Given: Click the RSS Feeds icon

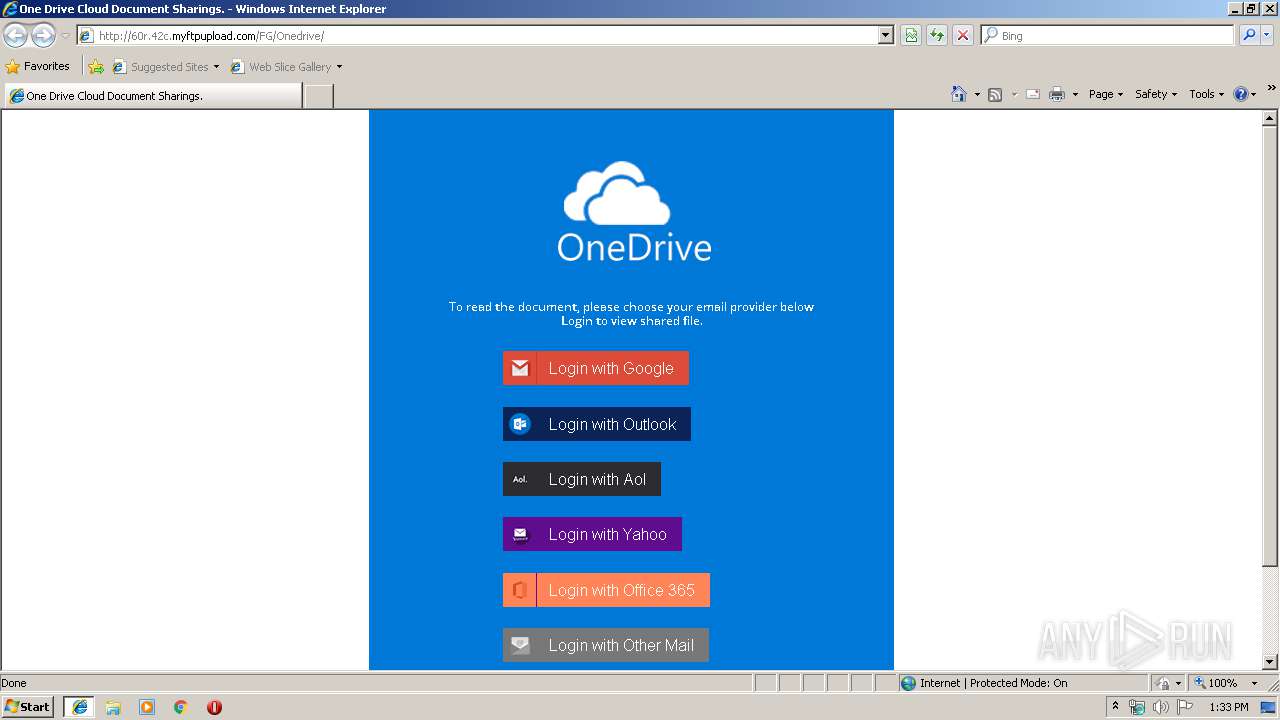Looking at the screenshot, I should pos(995,94).
